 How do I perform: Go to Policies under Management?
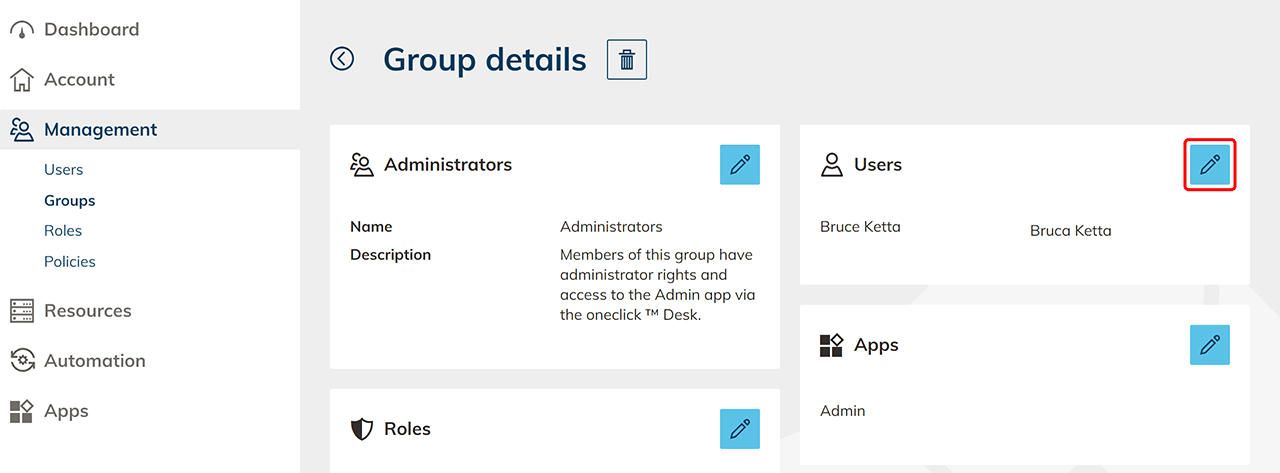coord(70,262)
